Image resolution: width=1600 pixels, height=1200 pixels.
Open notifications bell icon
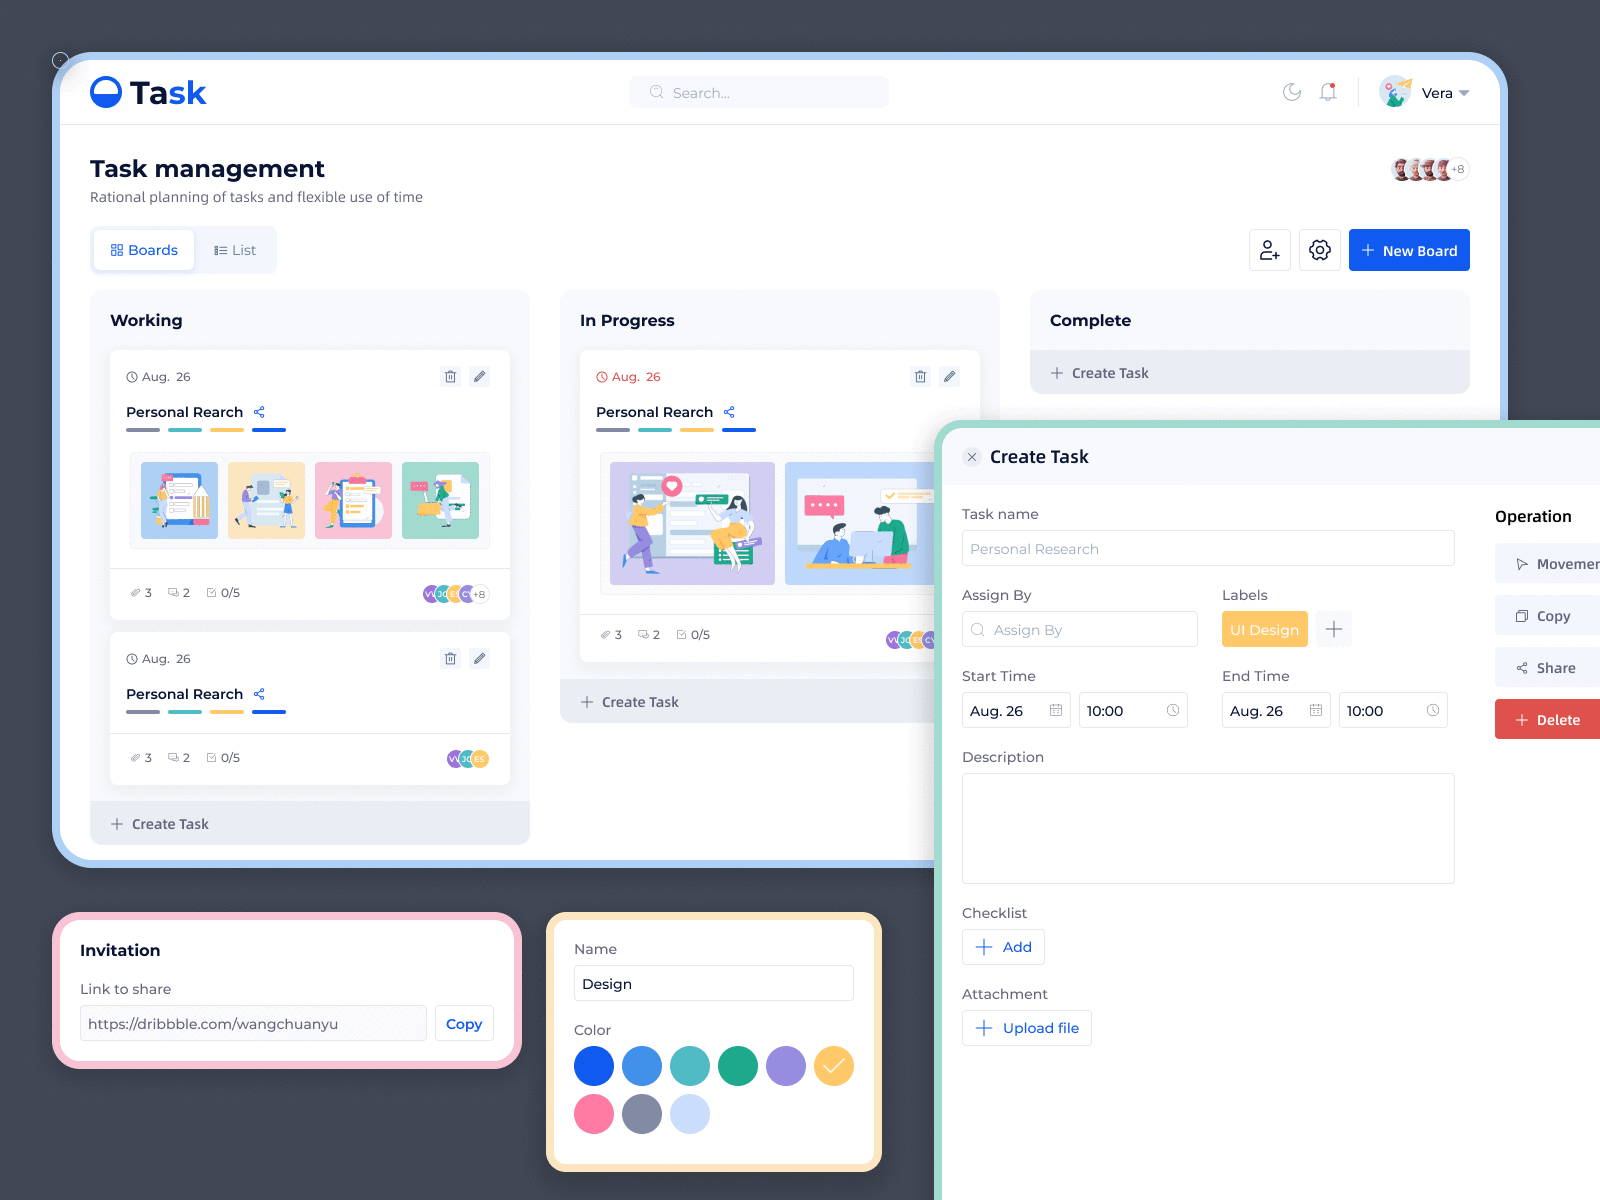1328,92
